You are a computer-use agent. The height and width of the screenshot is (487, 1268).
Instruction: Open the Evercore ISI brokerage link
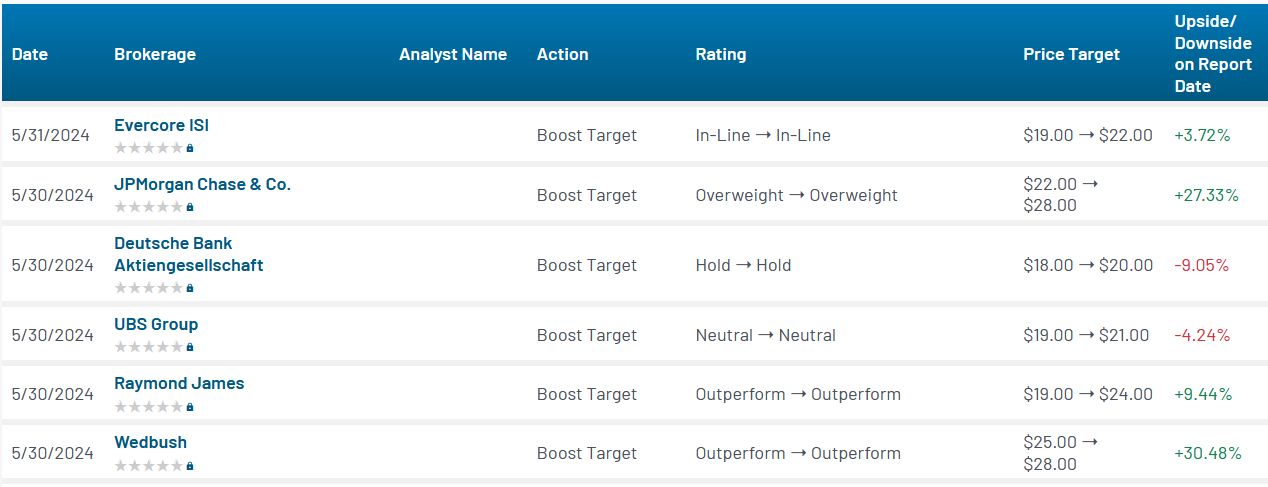pyautogui.click(x=161, y=126)
